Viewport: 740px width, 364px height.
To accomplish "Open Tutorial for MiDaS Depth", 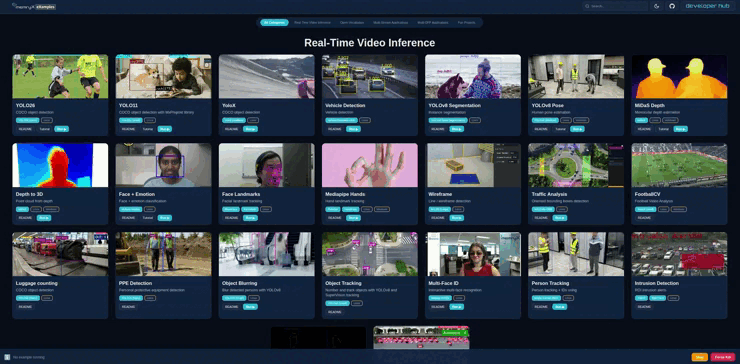I will [x=664, y=129].
